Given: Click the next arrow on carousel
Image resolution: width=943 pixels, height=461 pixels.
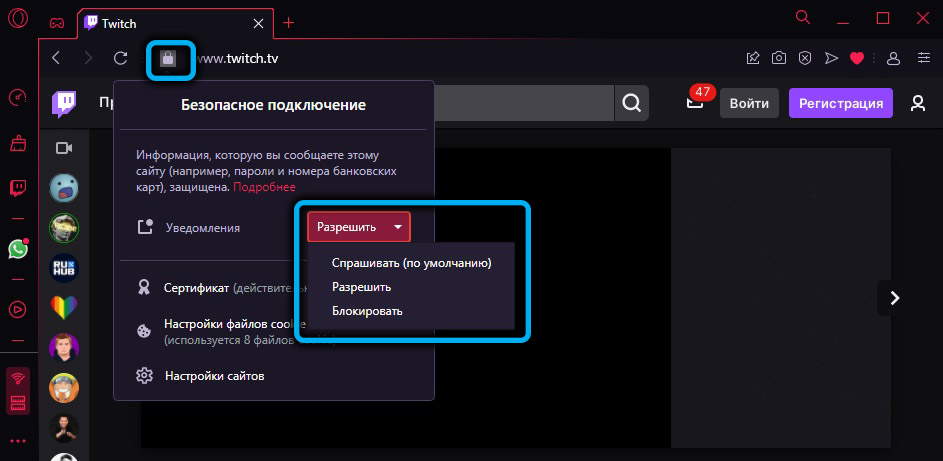Looking at the screenshot, I should click(895, 297).
